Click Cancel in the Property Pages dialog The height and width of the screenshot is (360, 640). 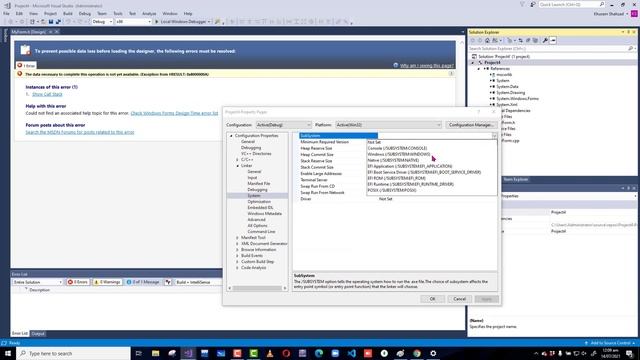coord(459,299)
